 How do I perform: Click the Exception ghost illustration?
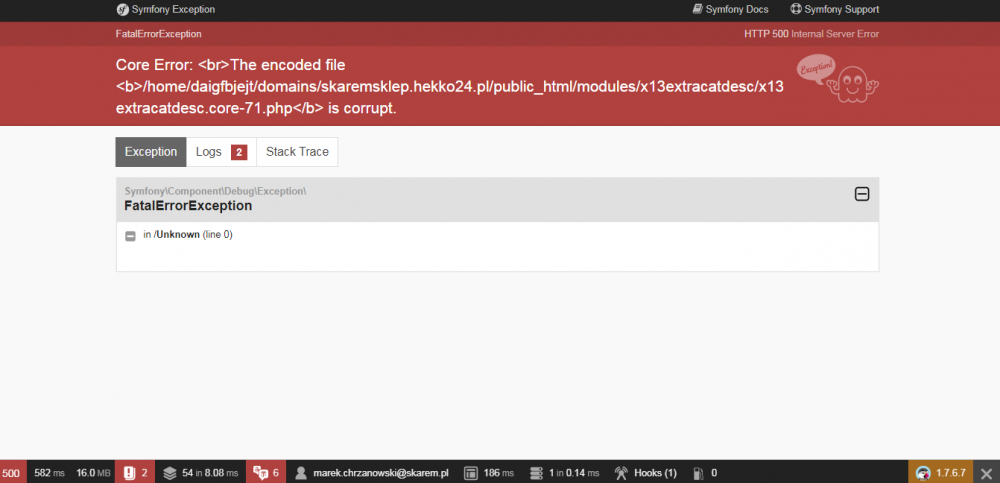[837, 78]
